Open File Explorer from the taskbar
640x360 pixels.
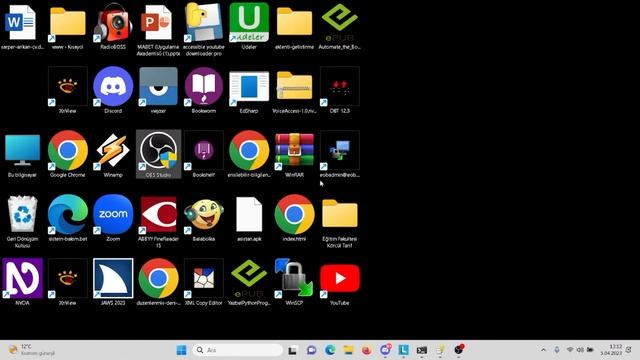(x=348, y=350)
